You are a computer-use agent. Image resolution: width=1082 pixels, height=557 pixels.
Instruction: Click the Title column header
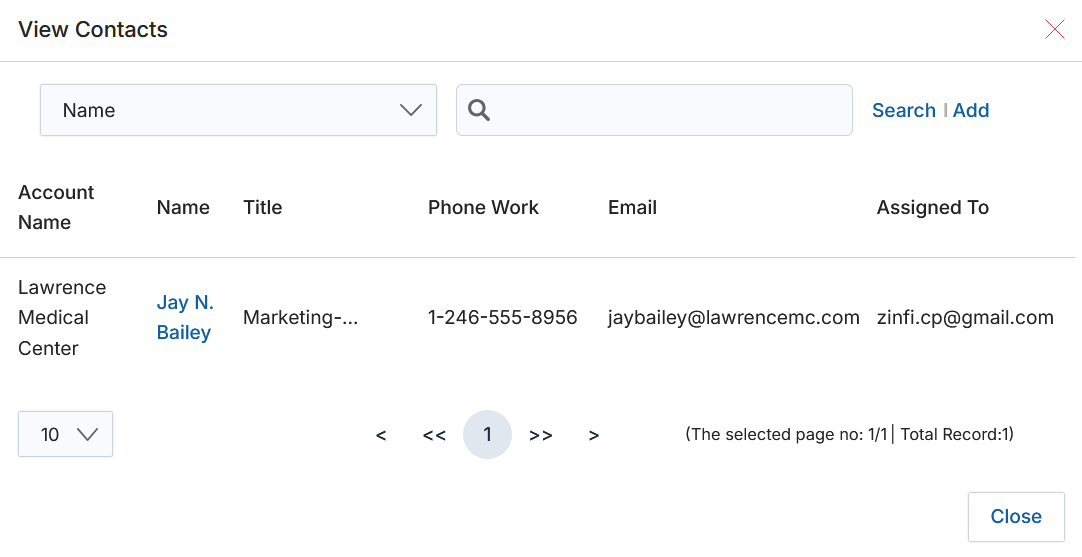click(x=262, y=208)
